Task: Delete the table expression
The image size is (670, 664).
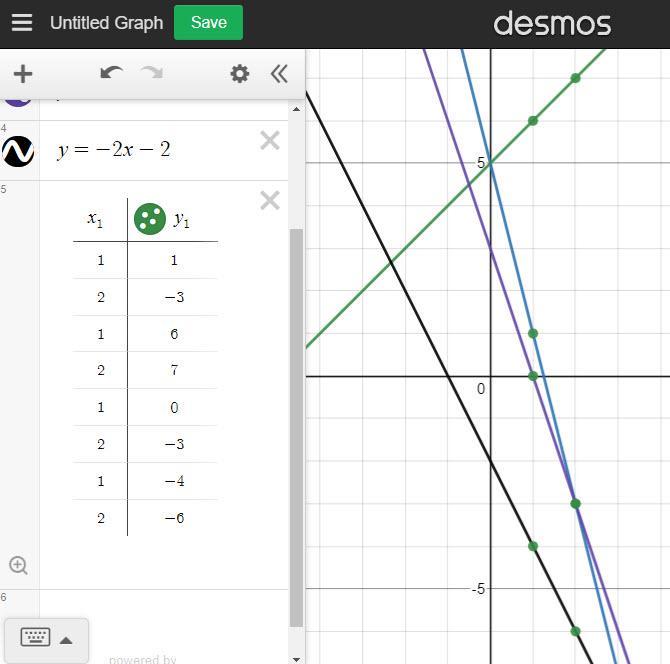Action: 270,200
